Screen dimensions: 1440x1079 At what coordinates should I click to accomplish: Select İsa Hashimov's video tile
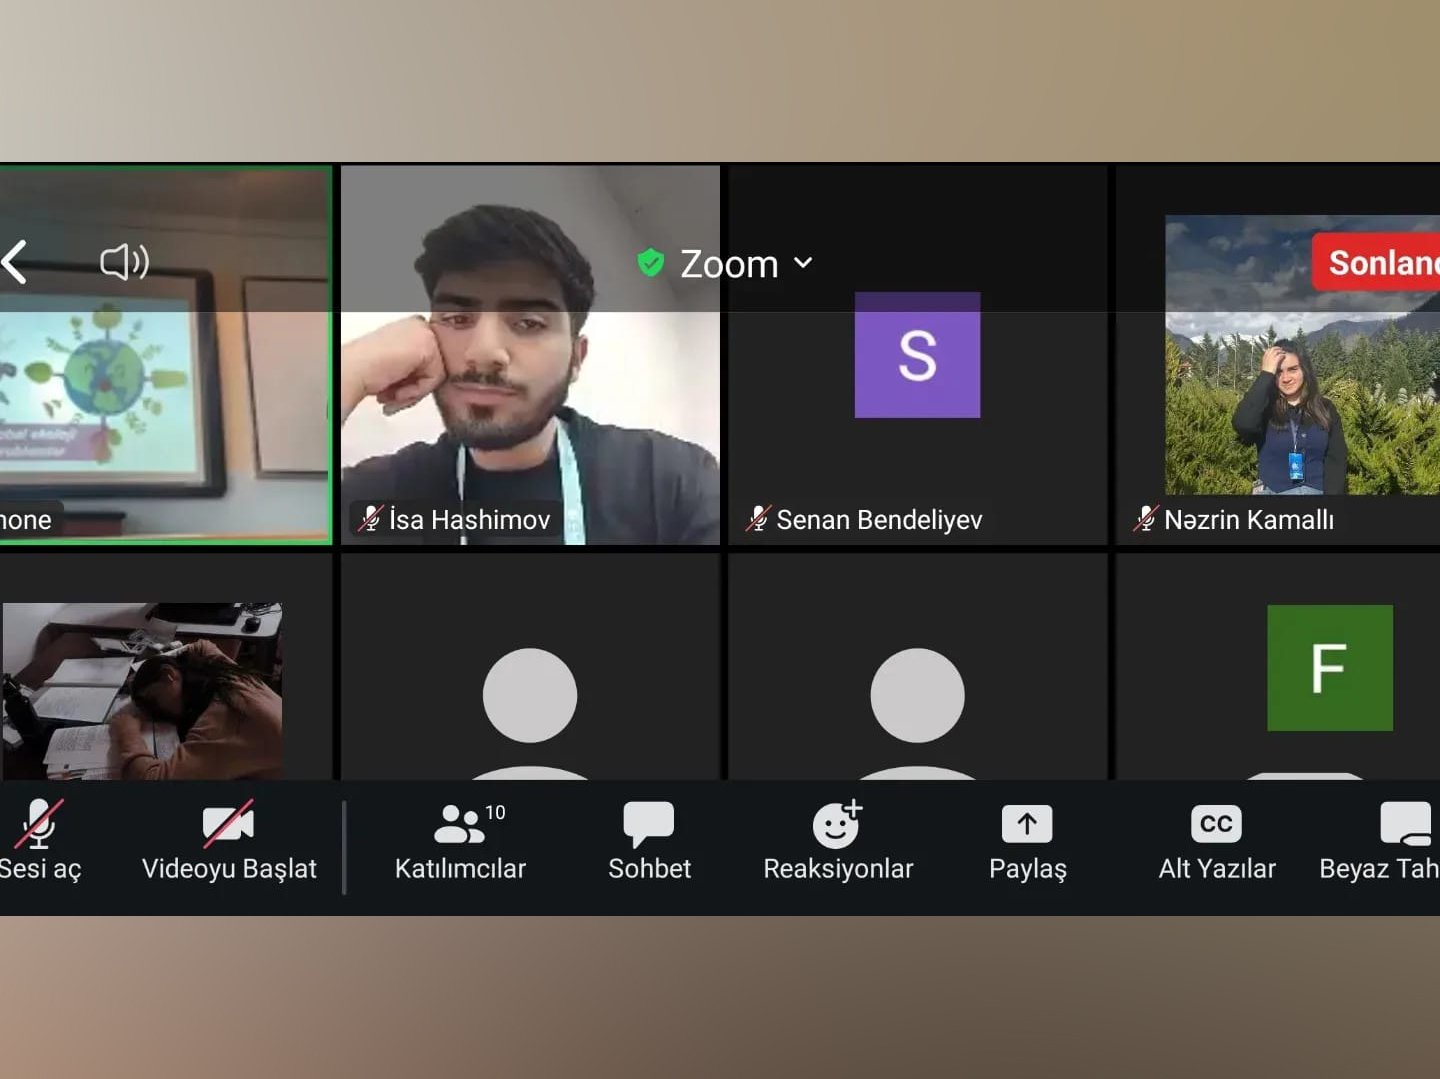point(530,400)
